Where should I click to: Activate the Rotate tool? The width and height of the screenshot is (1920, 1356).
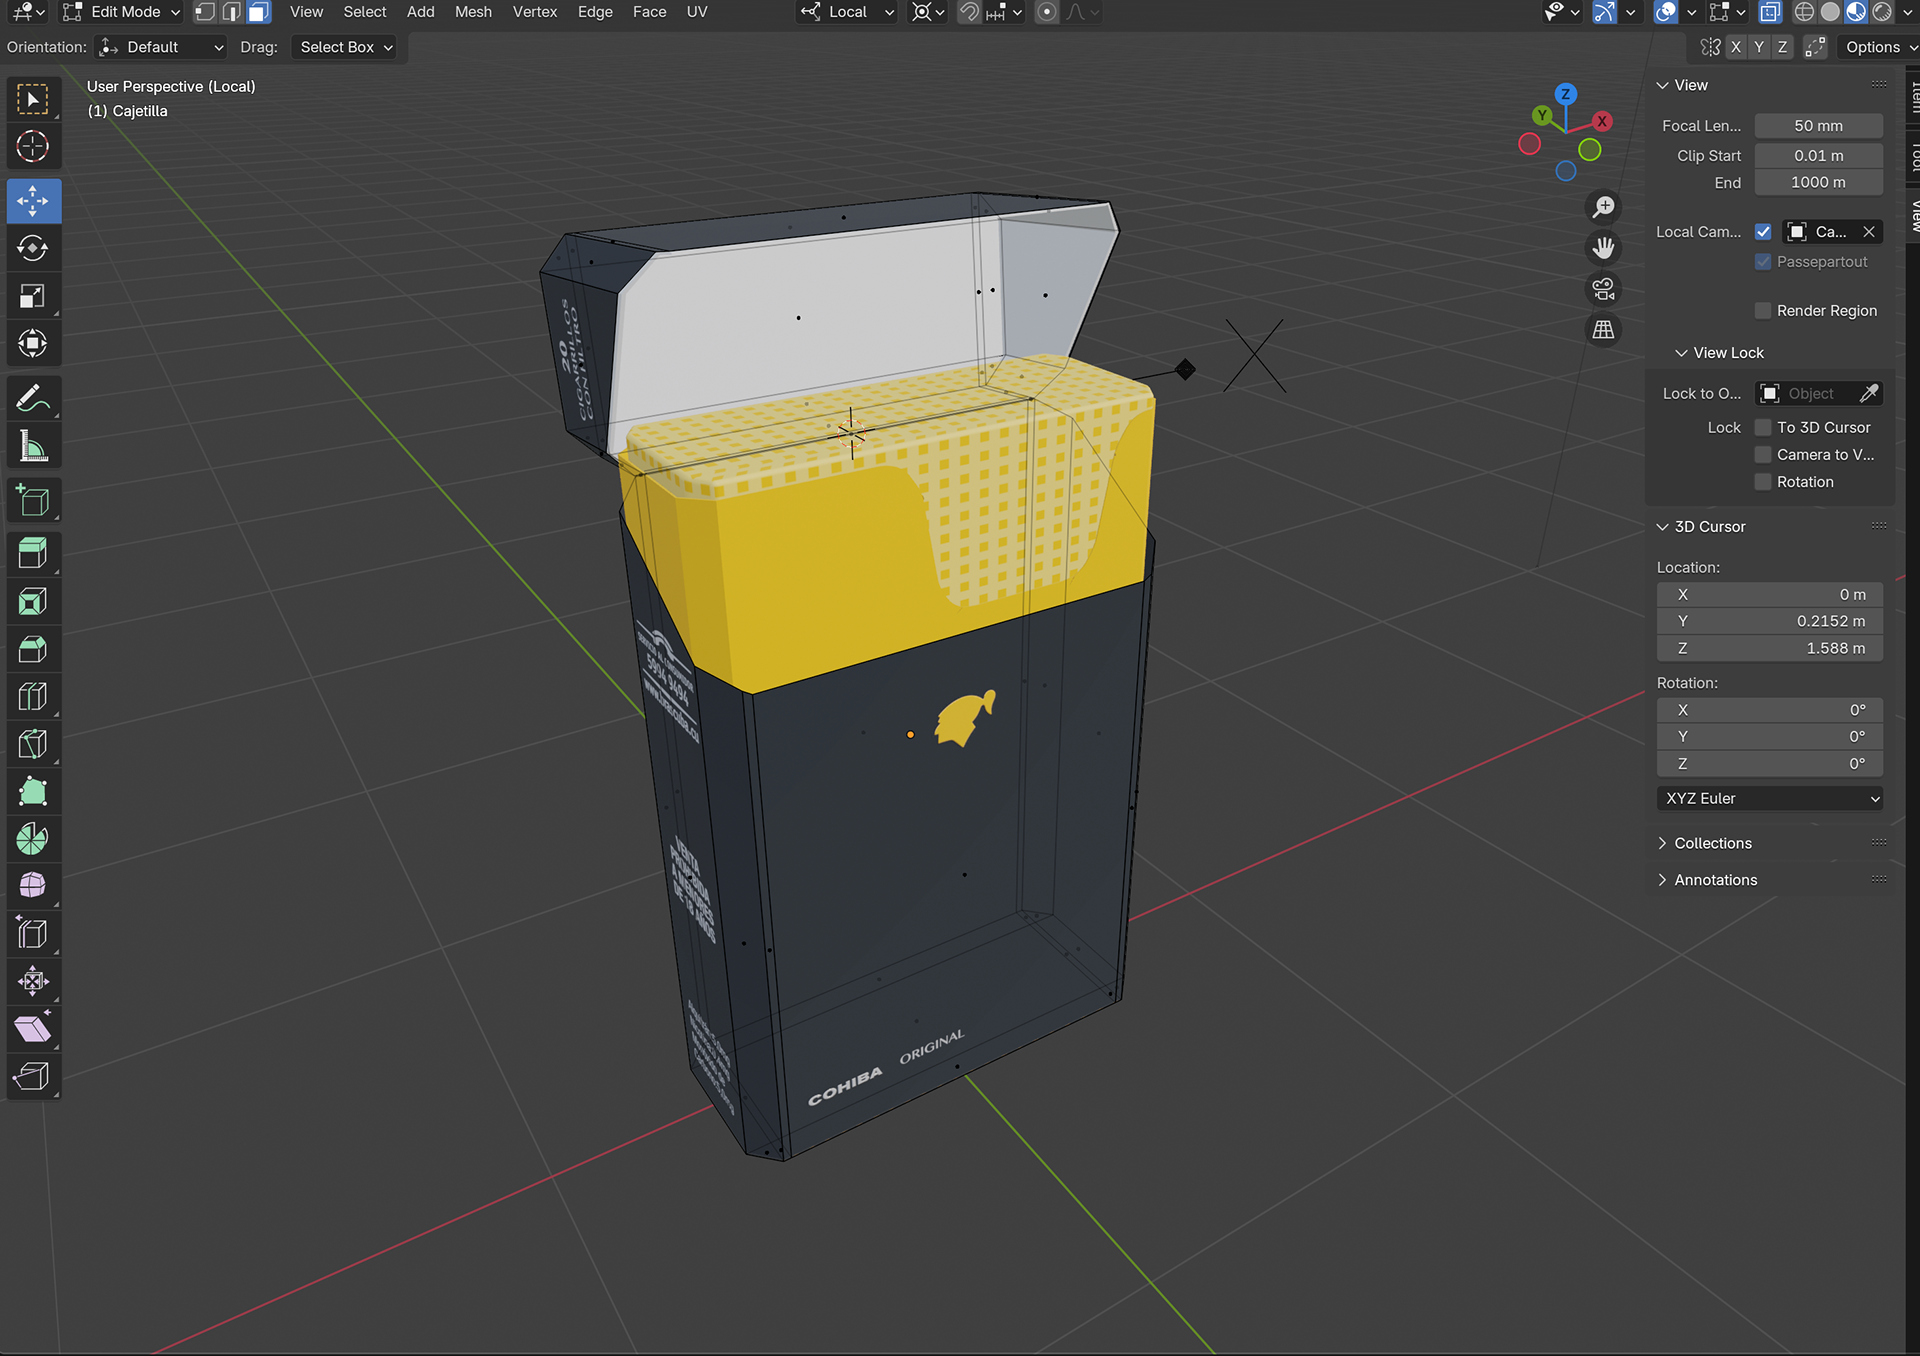(x=33, y=248)
